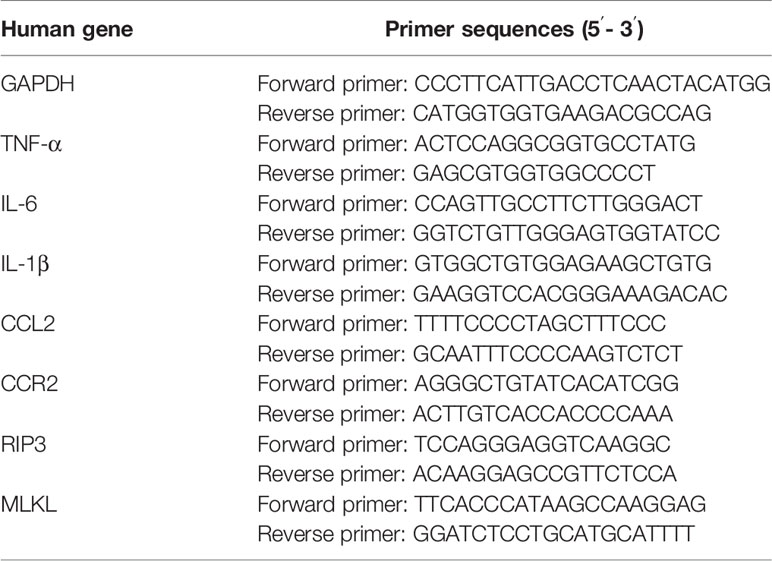Viewport: 772px width, 561px height.
Task: Select the GAPDH gene name
Action: pos(38,84)
